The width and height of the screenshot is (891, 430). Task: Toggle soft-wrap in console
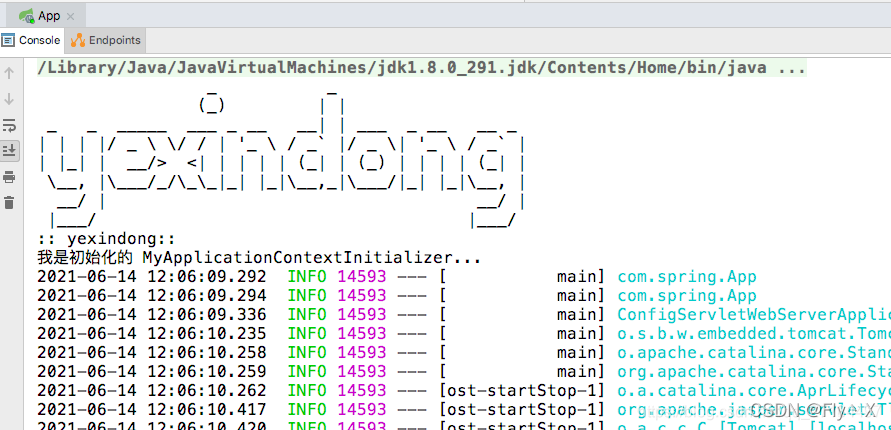tap(9, 125)
